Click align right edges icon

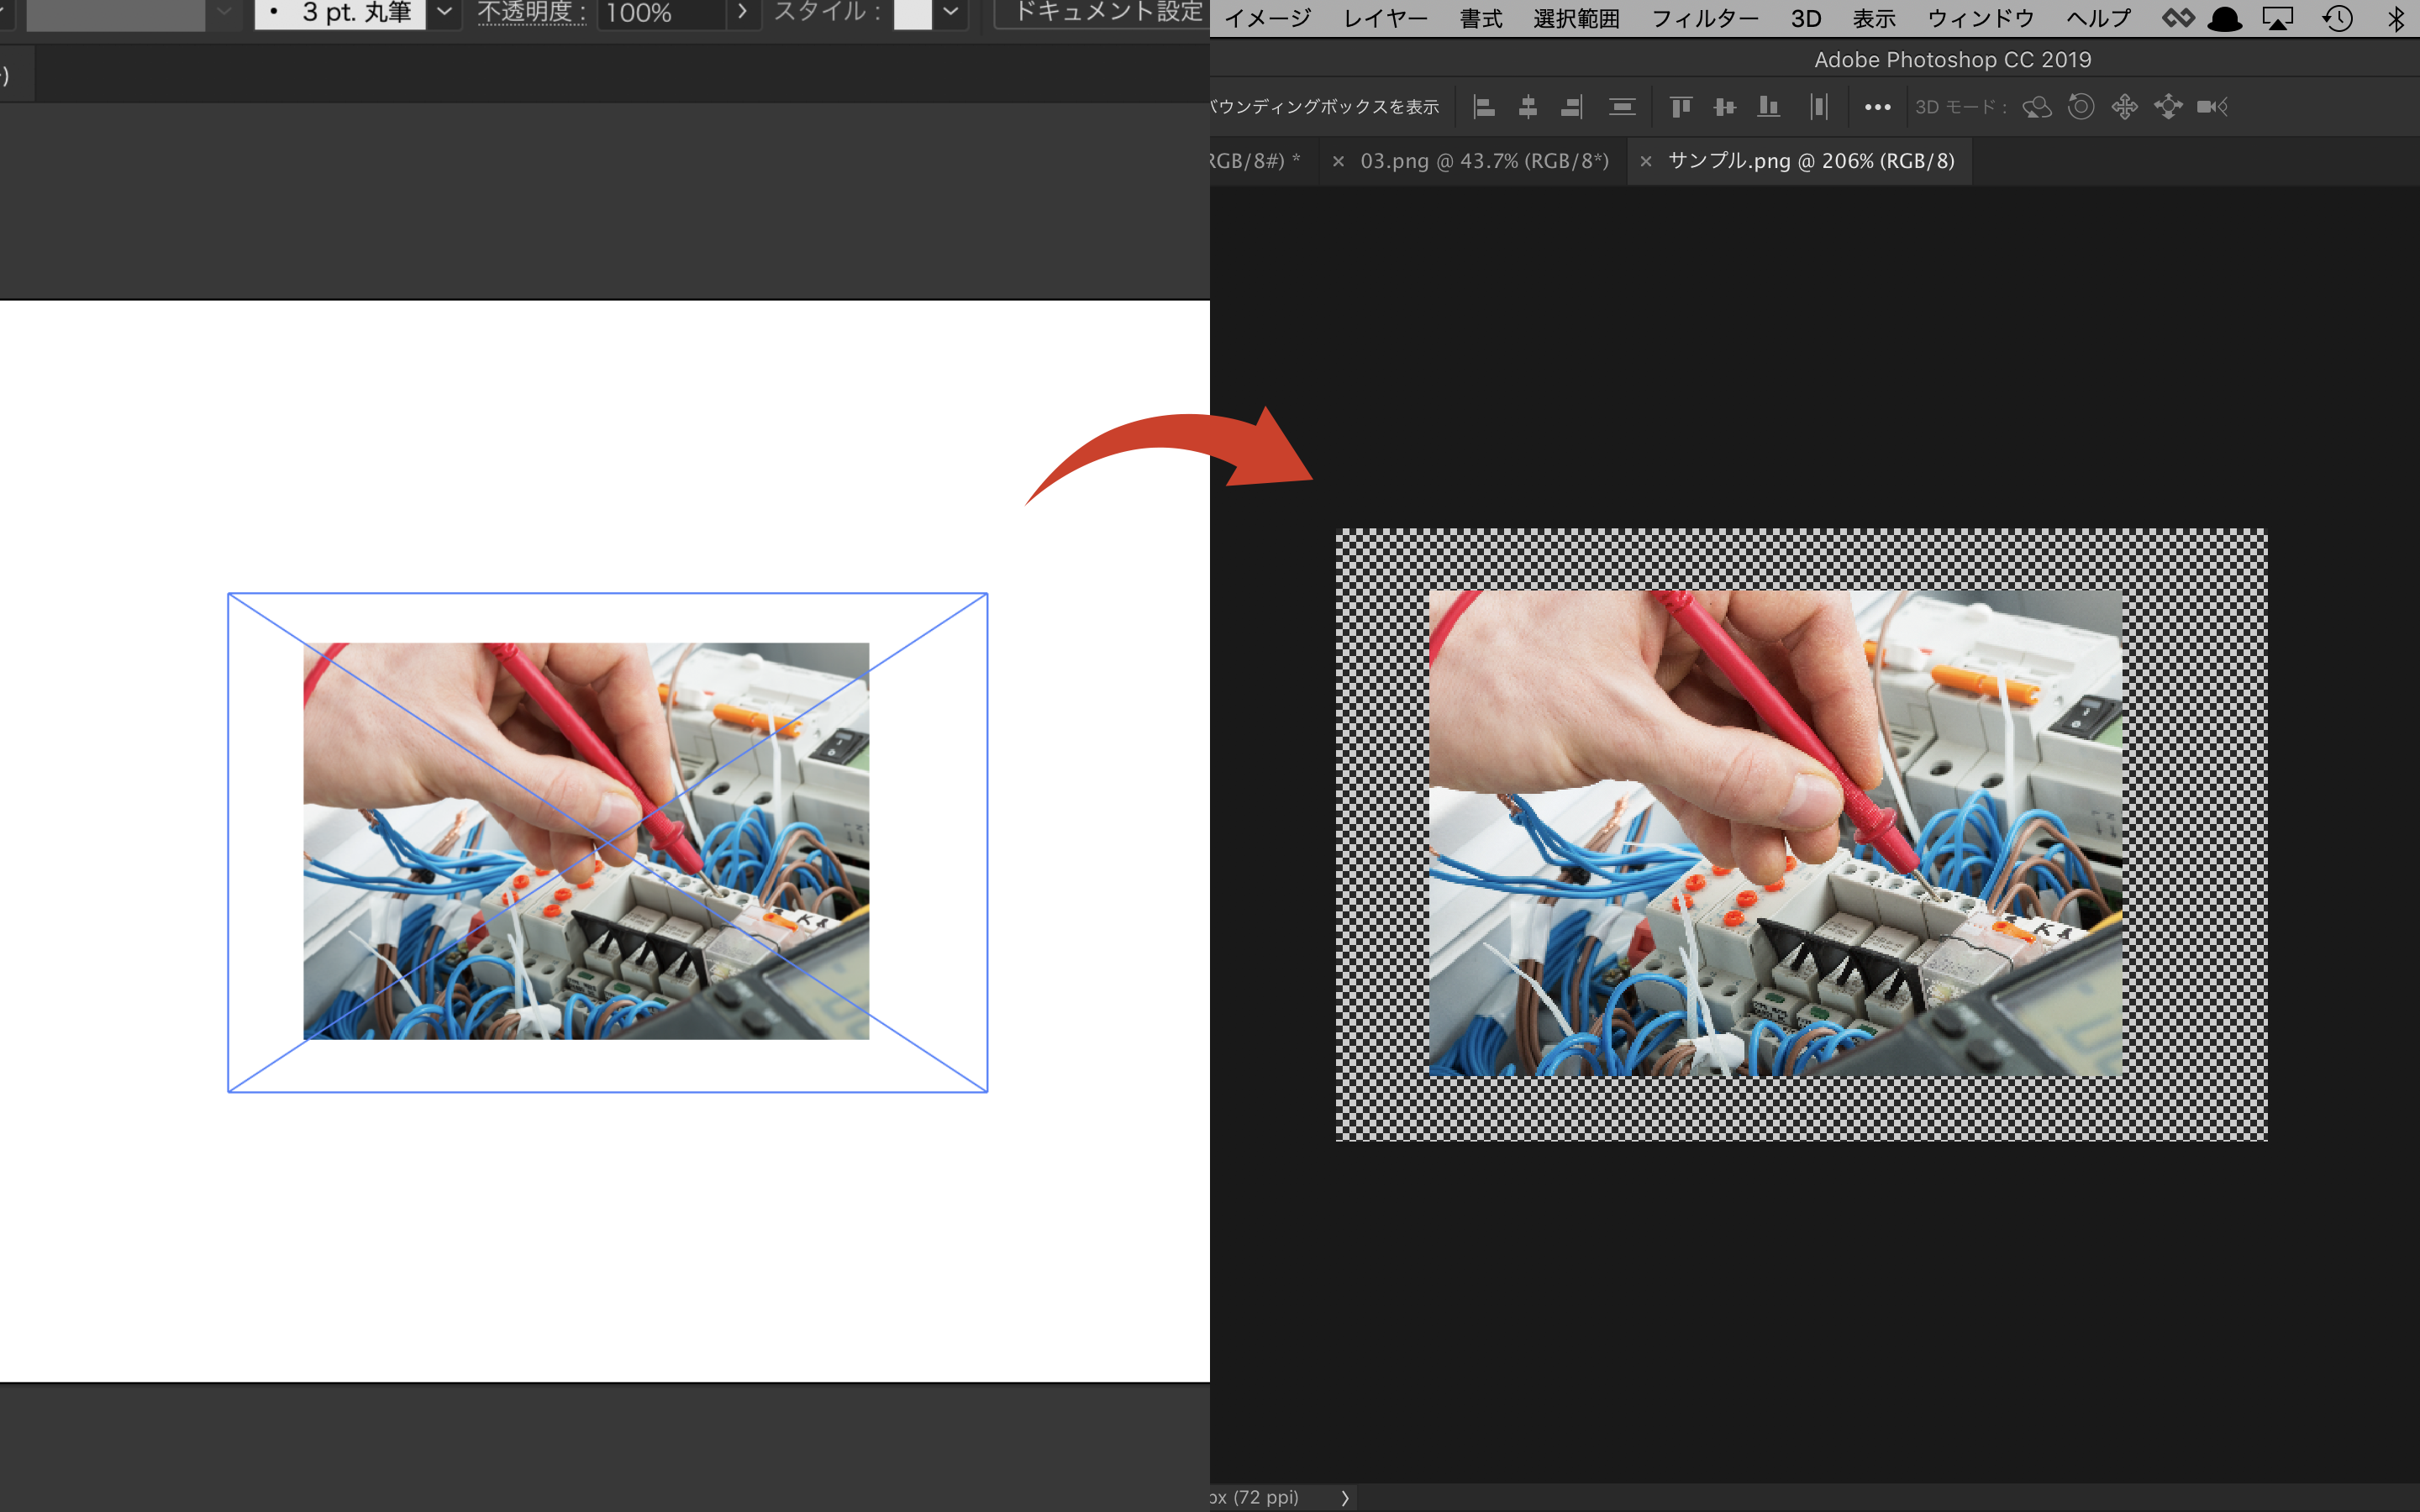(x=1571, y=107)
